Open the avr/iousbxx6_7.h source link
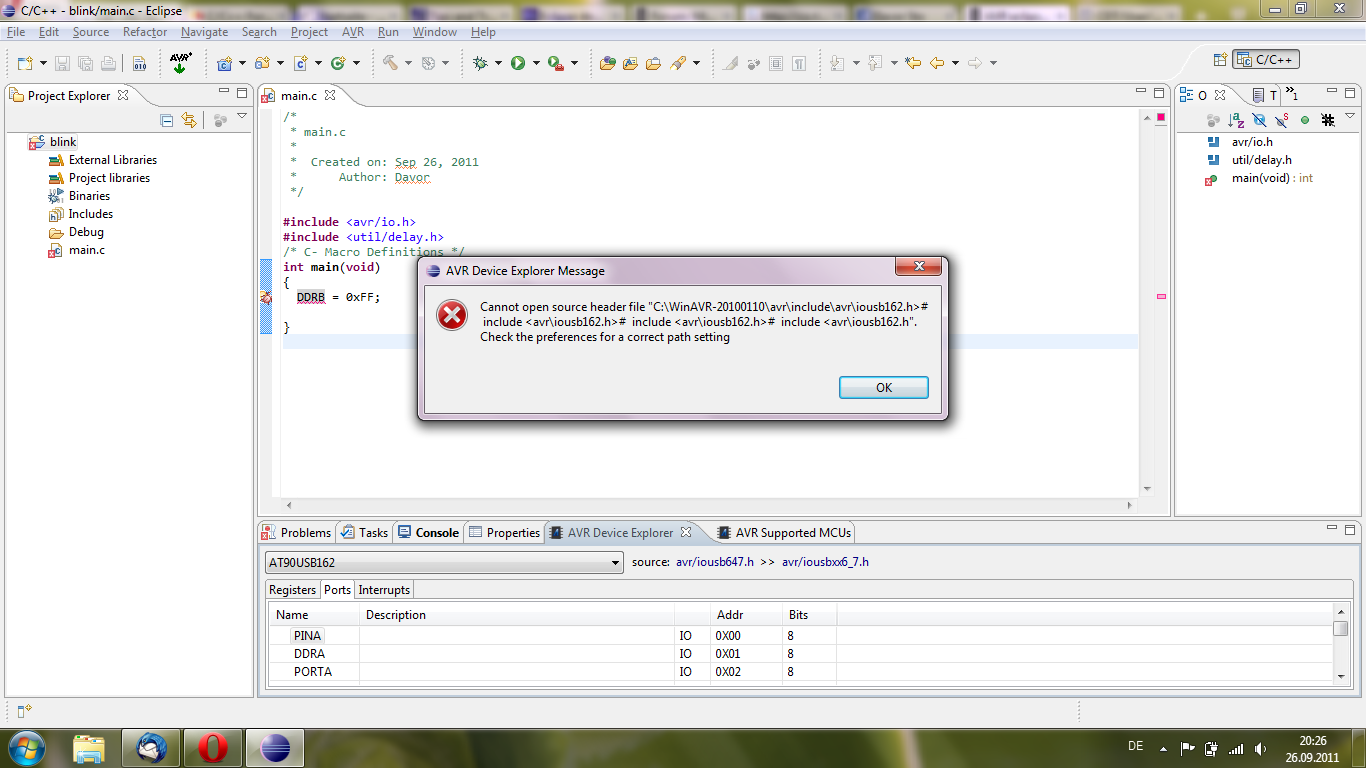 point(825,562)
